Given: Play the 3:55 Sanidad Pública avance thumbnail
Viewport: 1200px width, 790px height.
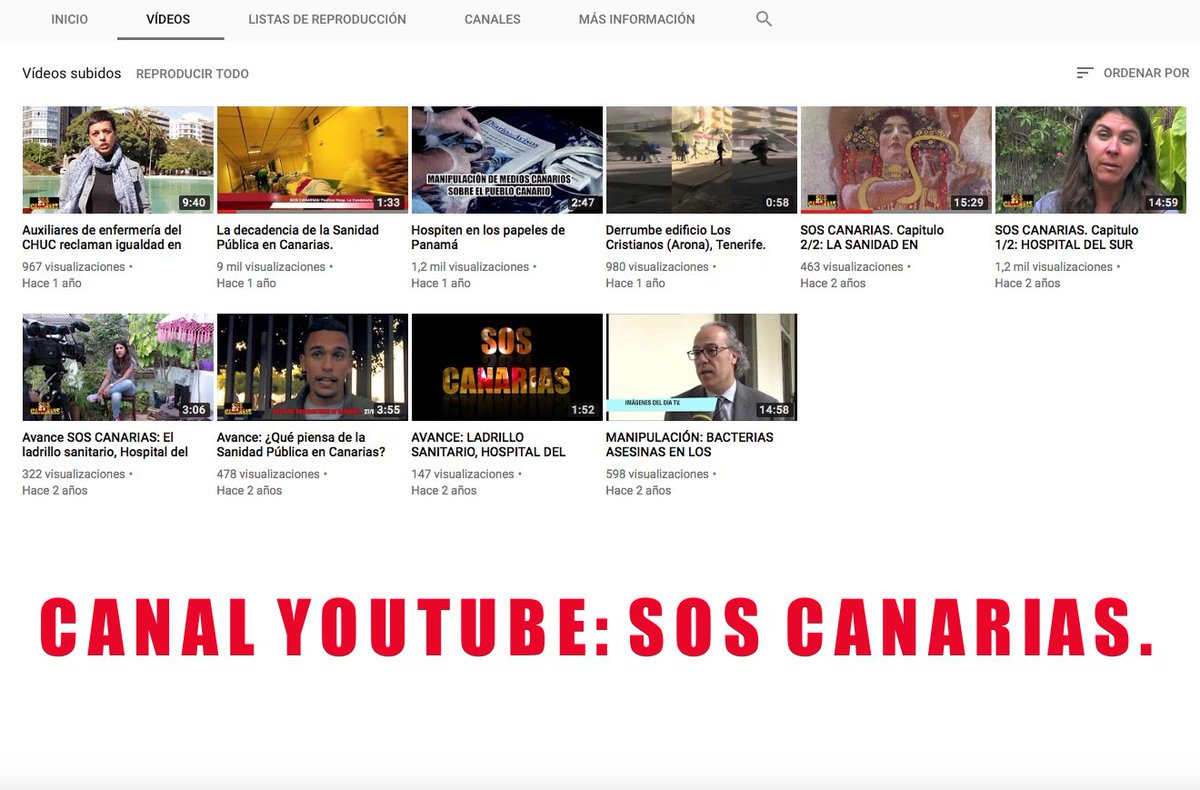Looking at the screenshot, I should click(x=313, y=367).
